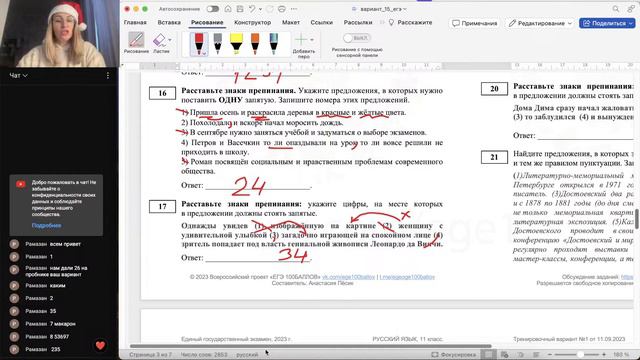The image size is (640, 360).
Task: Open the Вставка ribbon tab
Action: 169,22
